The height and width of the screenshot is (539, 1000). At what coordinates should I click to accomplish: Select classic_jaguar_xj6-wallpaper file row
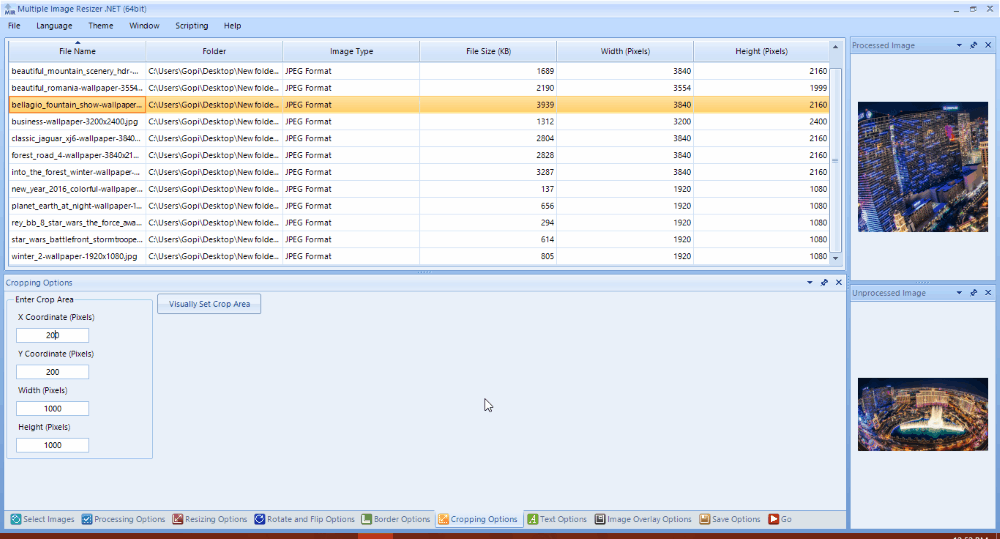point(419,138)
